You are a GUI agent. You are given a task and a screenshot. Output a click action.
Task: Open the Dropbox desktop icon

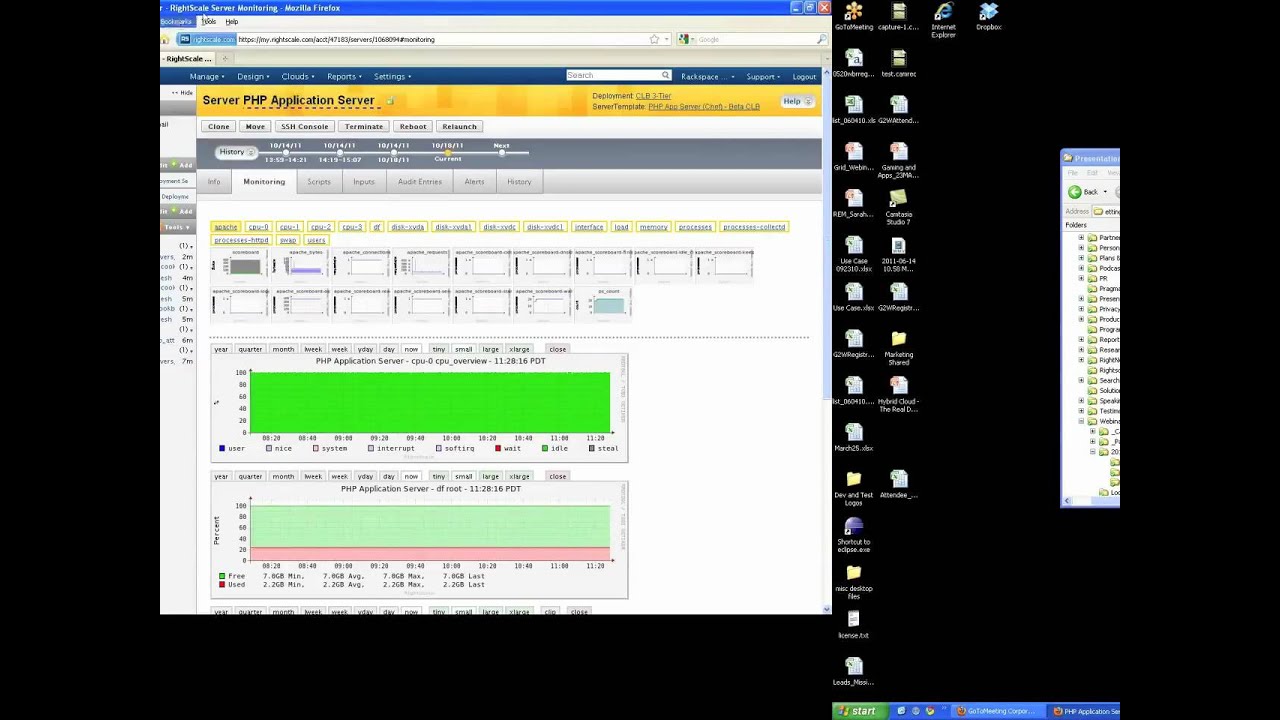pos(988,16)
